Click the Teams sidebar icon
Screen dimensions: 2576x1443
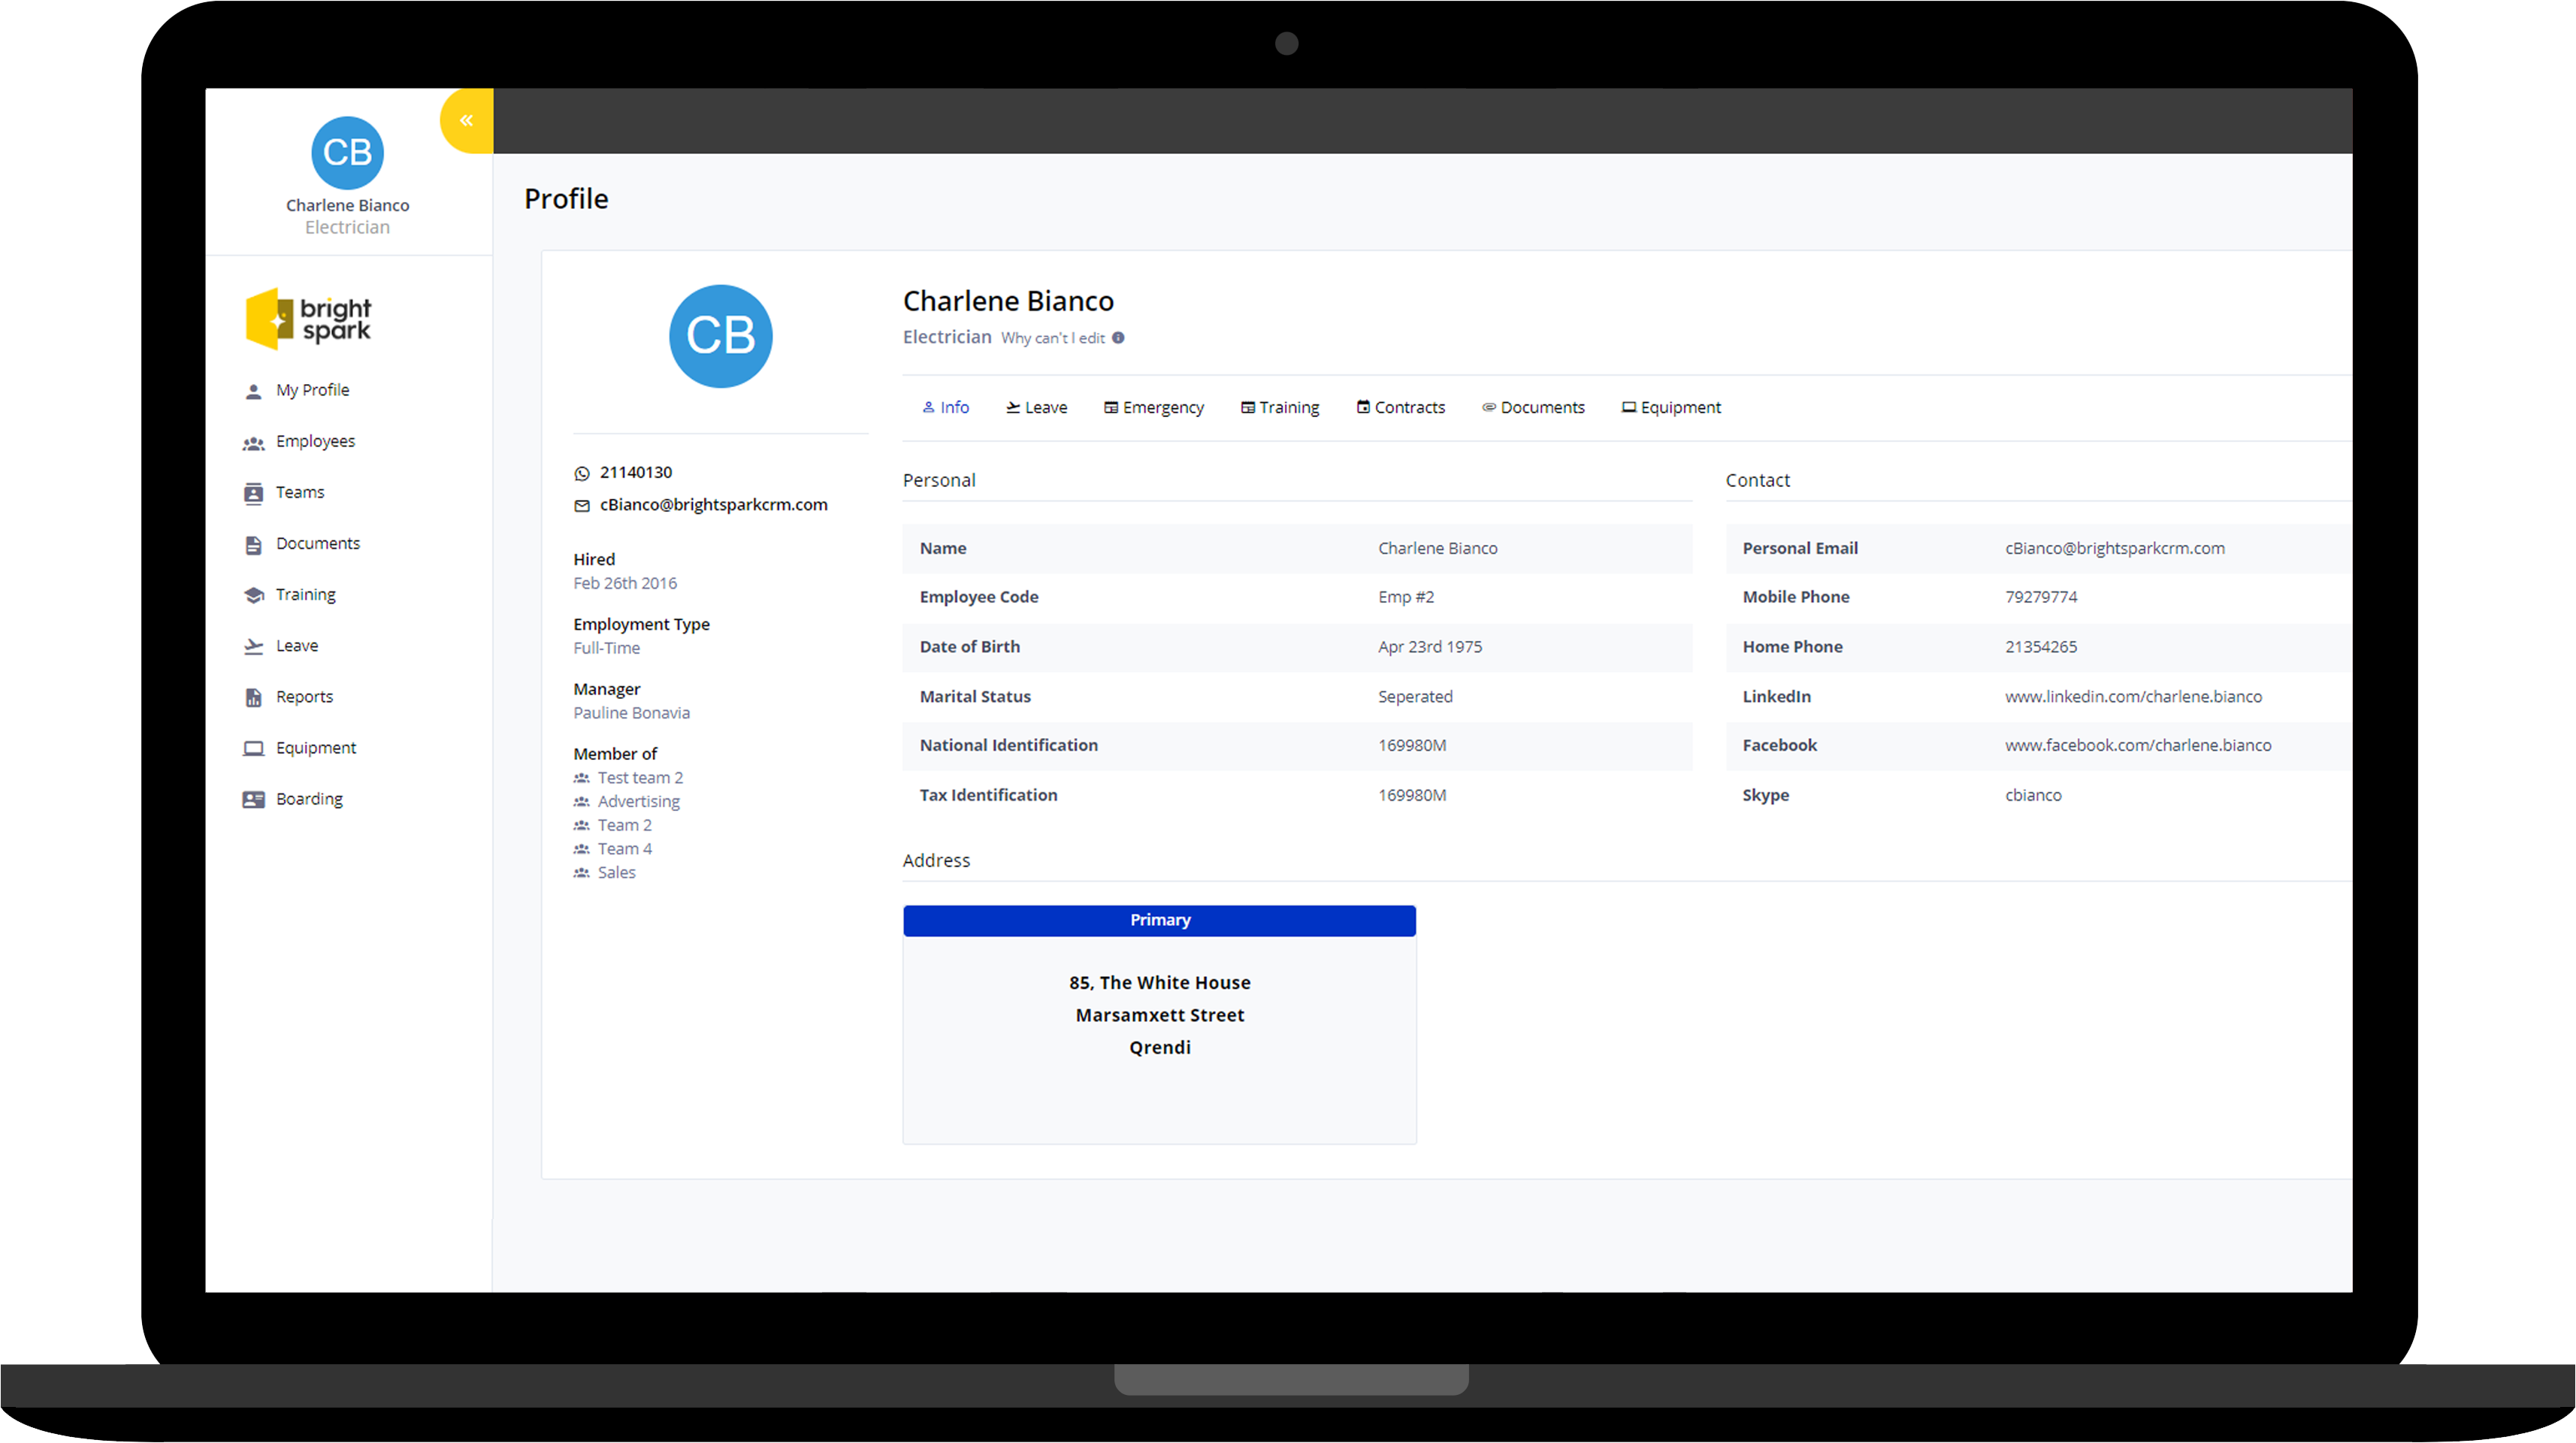(x=253, y=493)
